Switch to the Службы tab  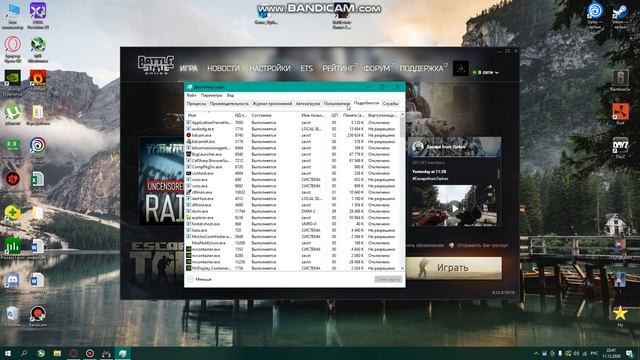click(x=391, y=104)
